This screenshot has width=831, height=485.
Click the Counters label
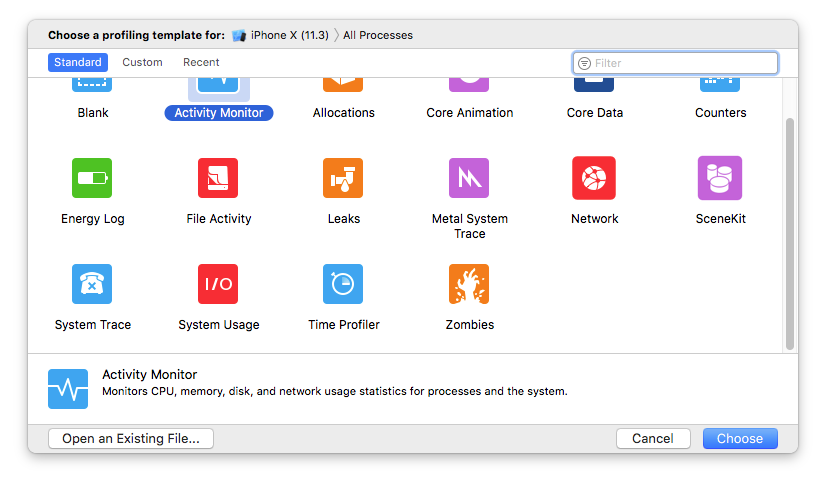(x=721, y=112)
